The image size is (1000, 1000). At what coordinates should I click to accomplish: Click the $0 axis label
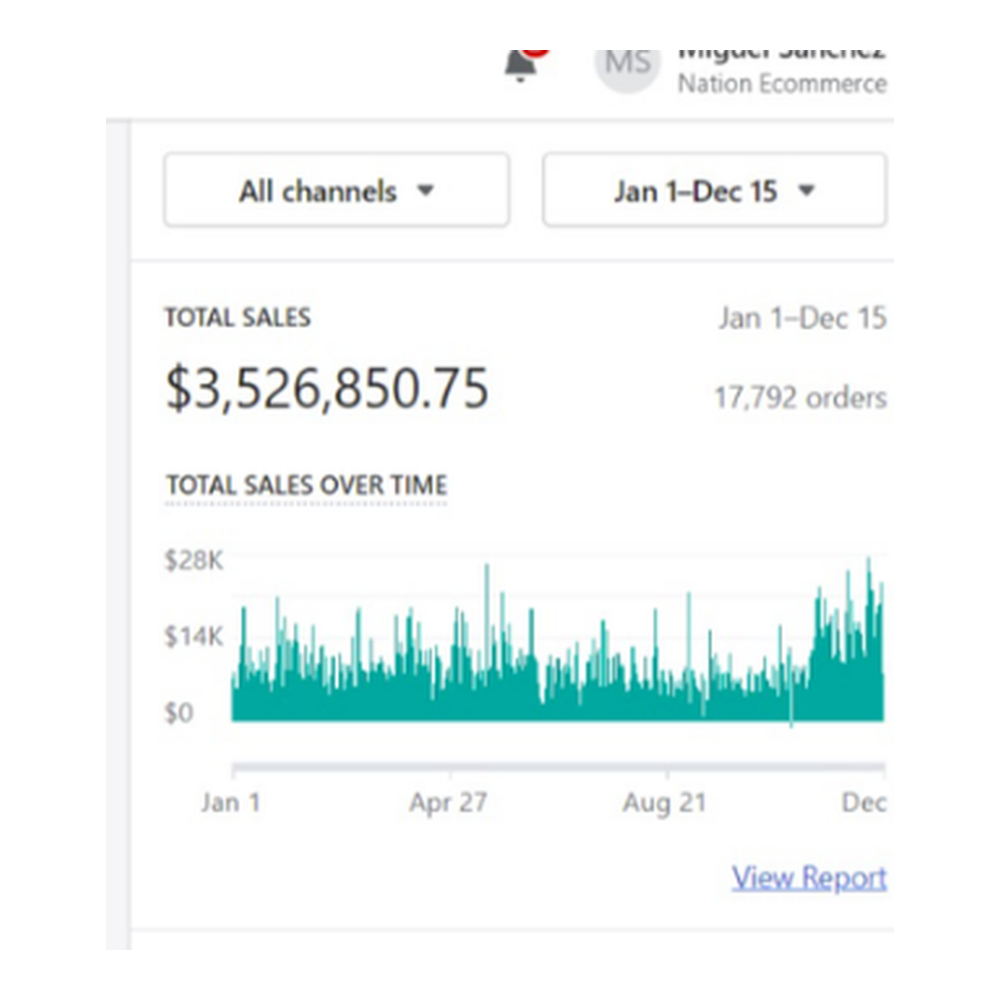pos(179,712)
